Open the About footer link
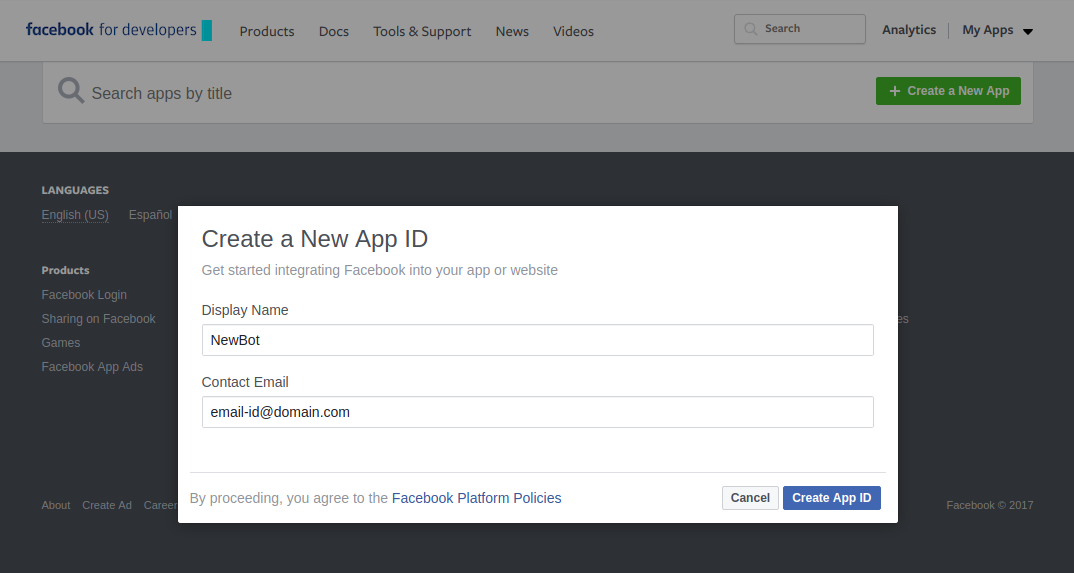Screen dimensions: 1074x573 [55, 505]
